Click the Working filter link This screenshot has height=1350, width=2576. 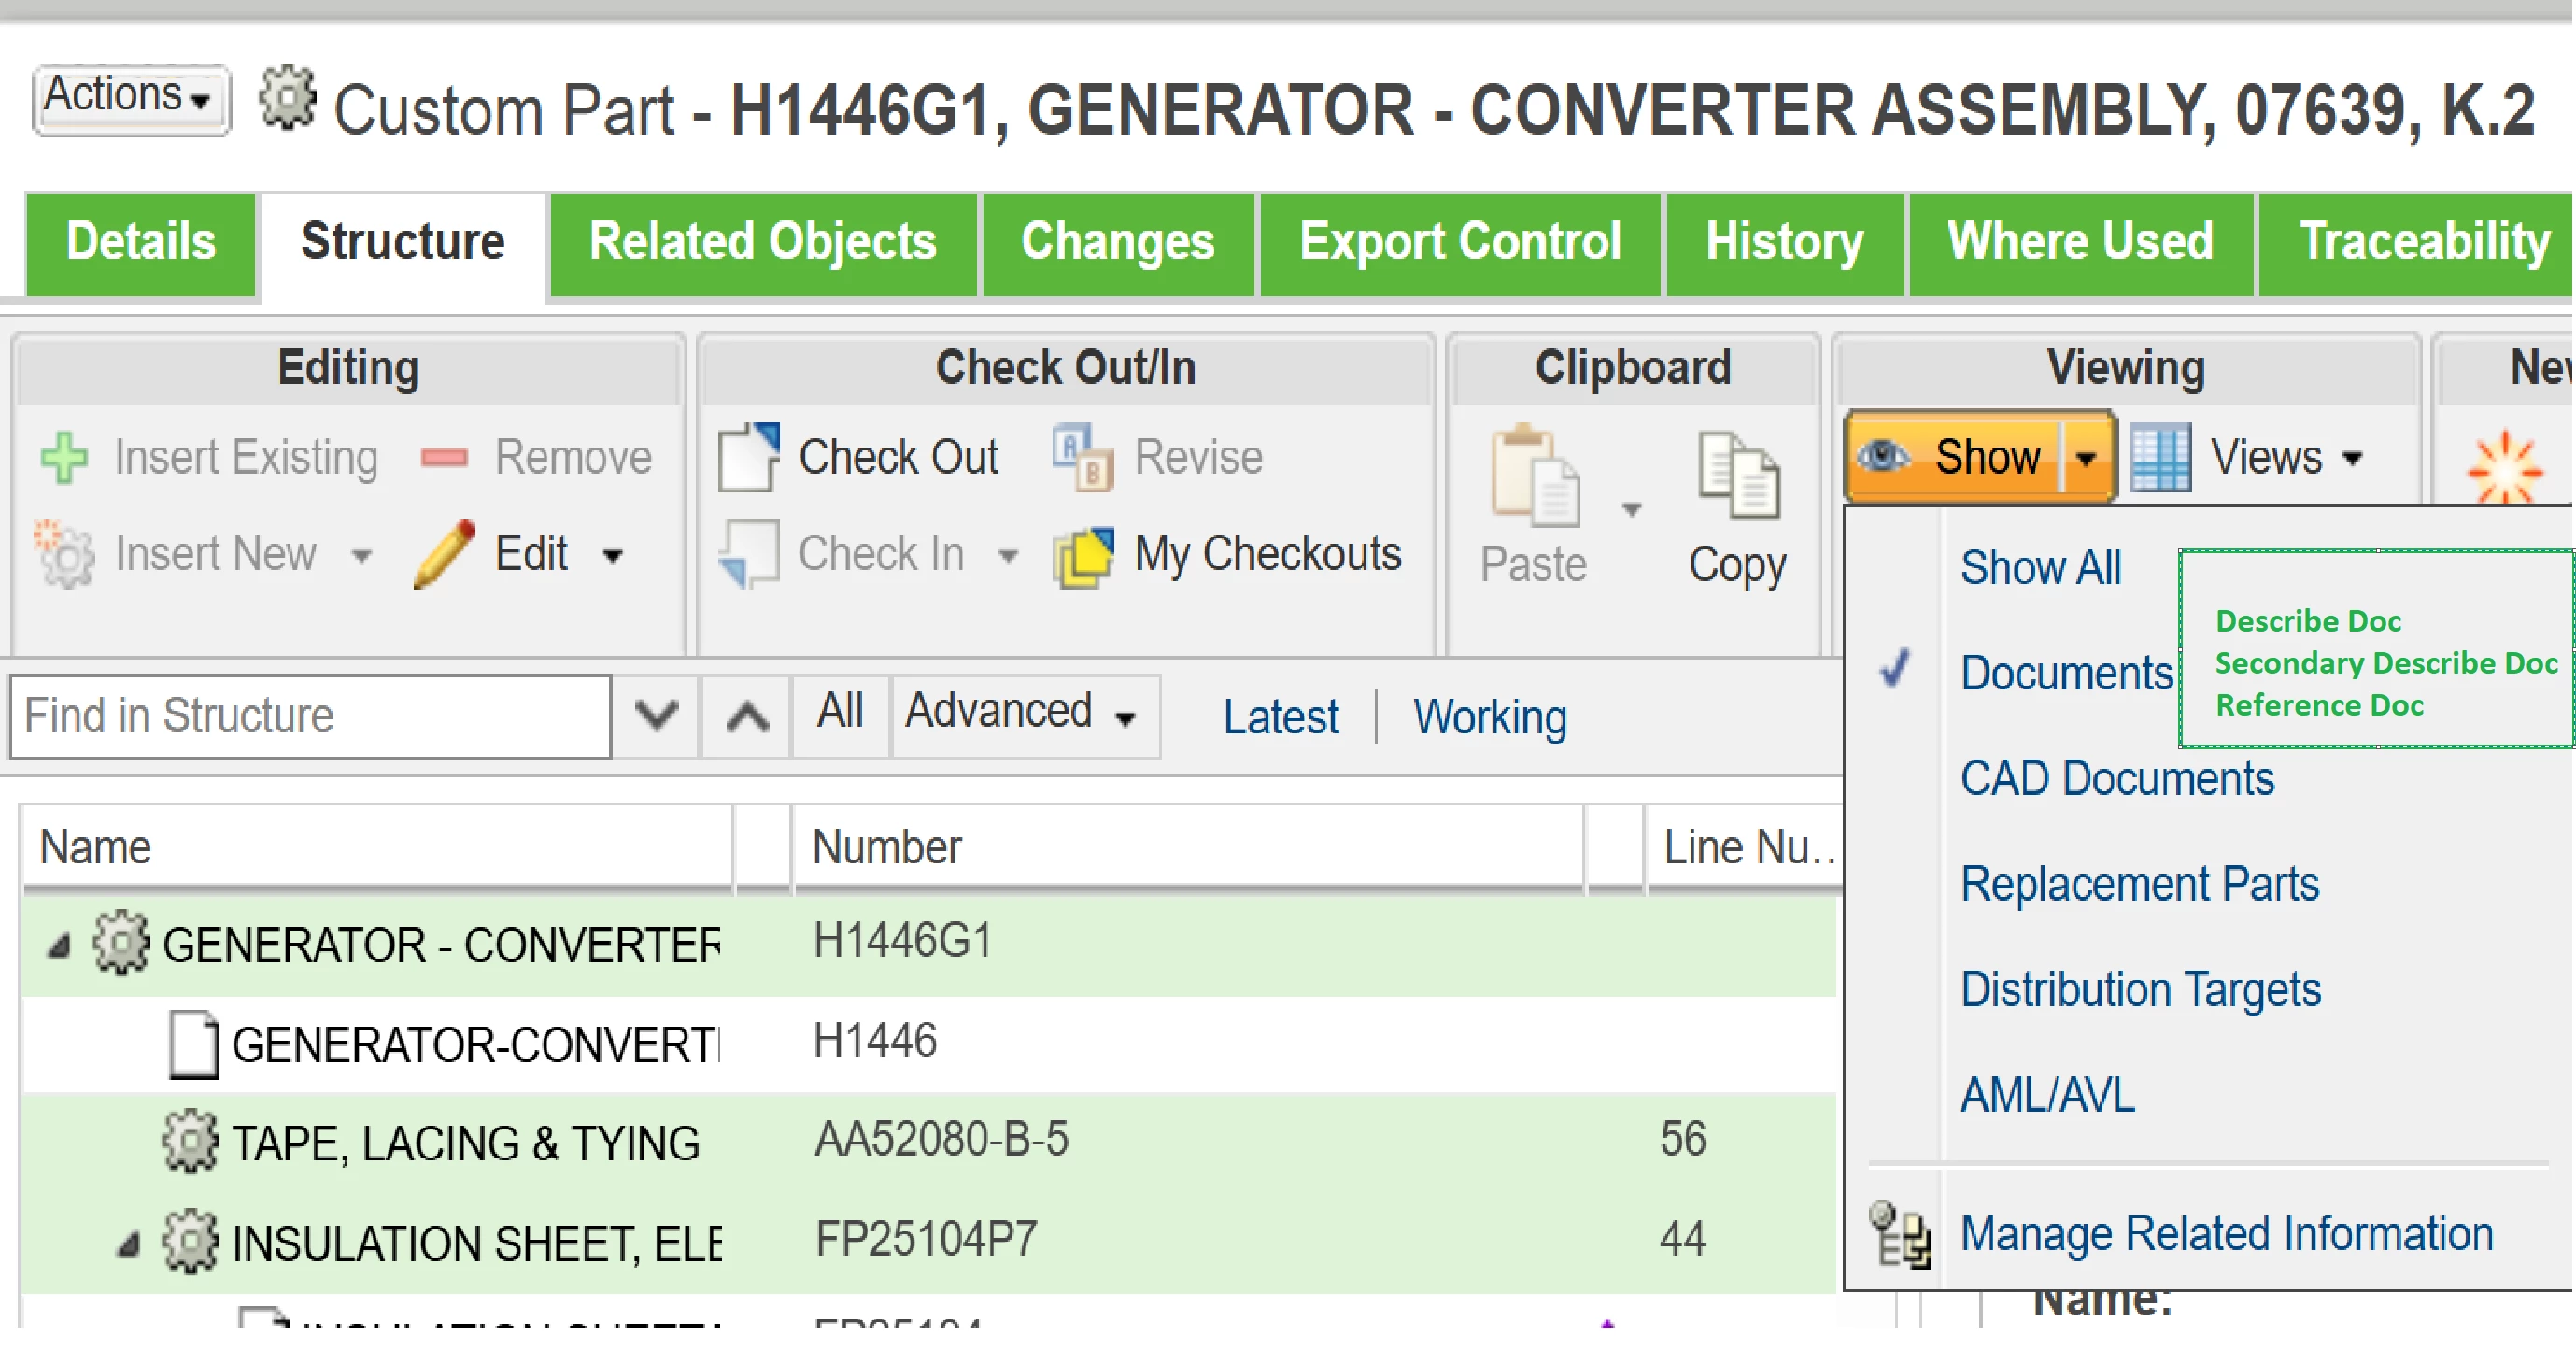[1489, 717]
